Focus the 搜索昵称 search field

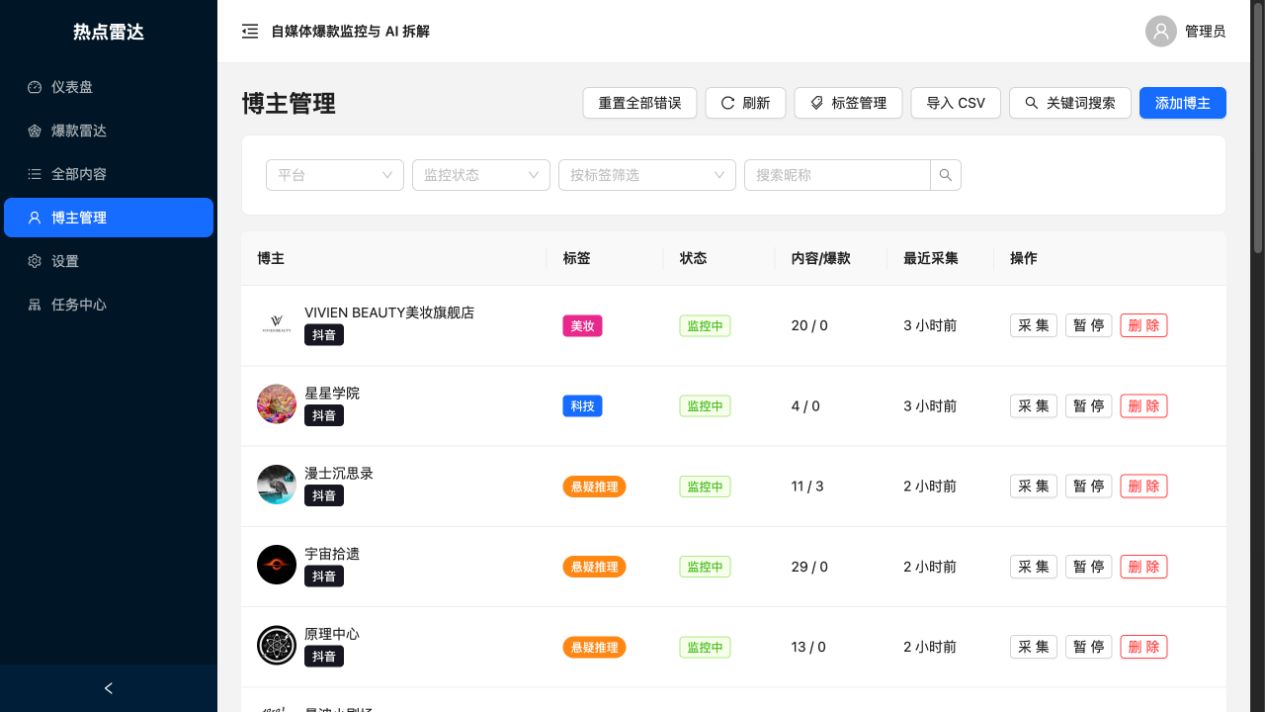837,175
